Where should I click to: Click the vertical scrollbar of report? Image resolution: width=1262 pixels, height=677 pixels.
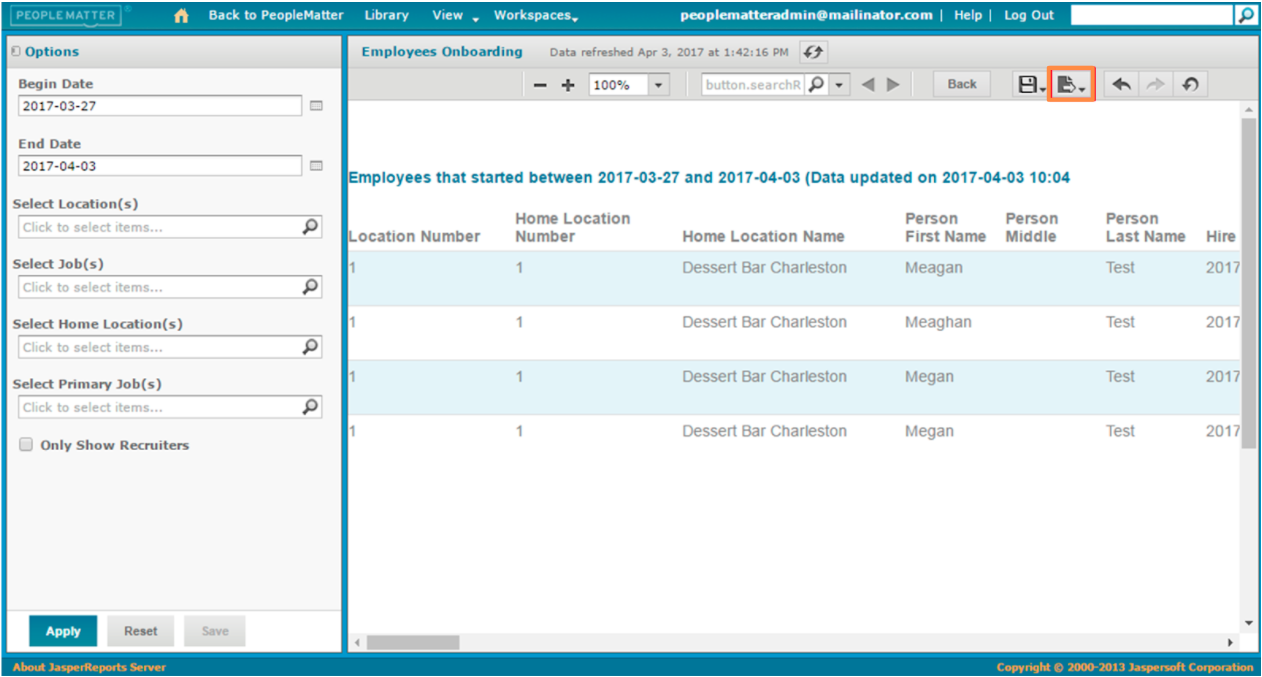pyautogui.click(x=1248, y=283)
